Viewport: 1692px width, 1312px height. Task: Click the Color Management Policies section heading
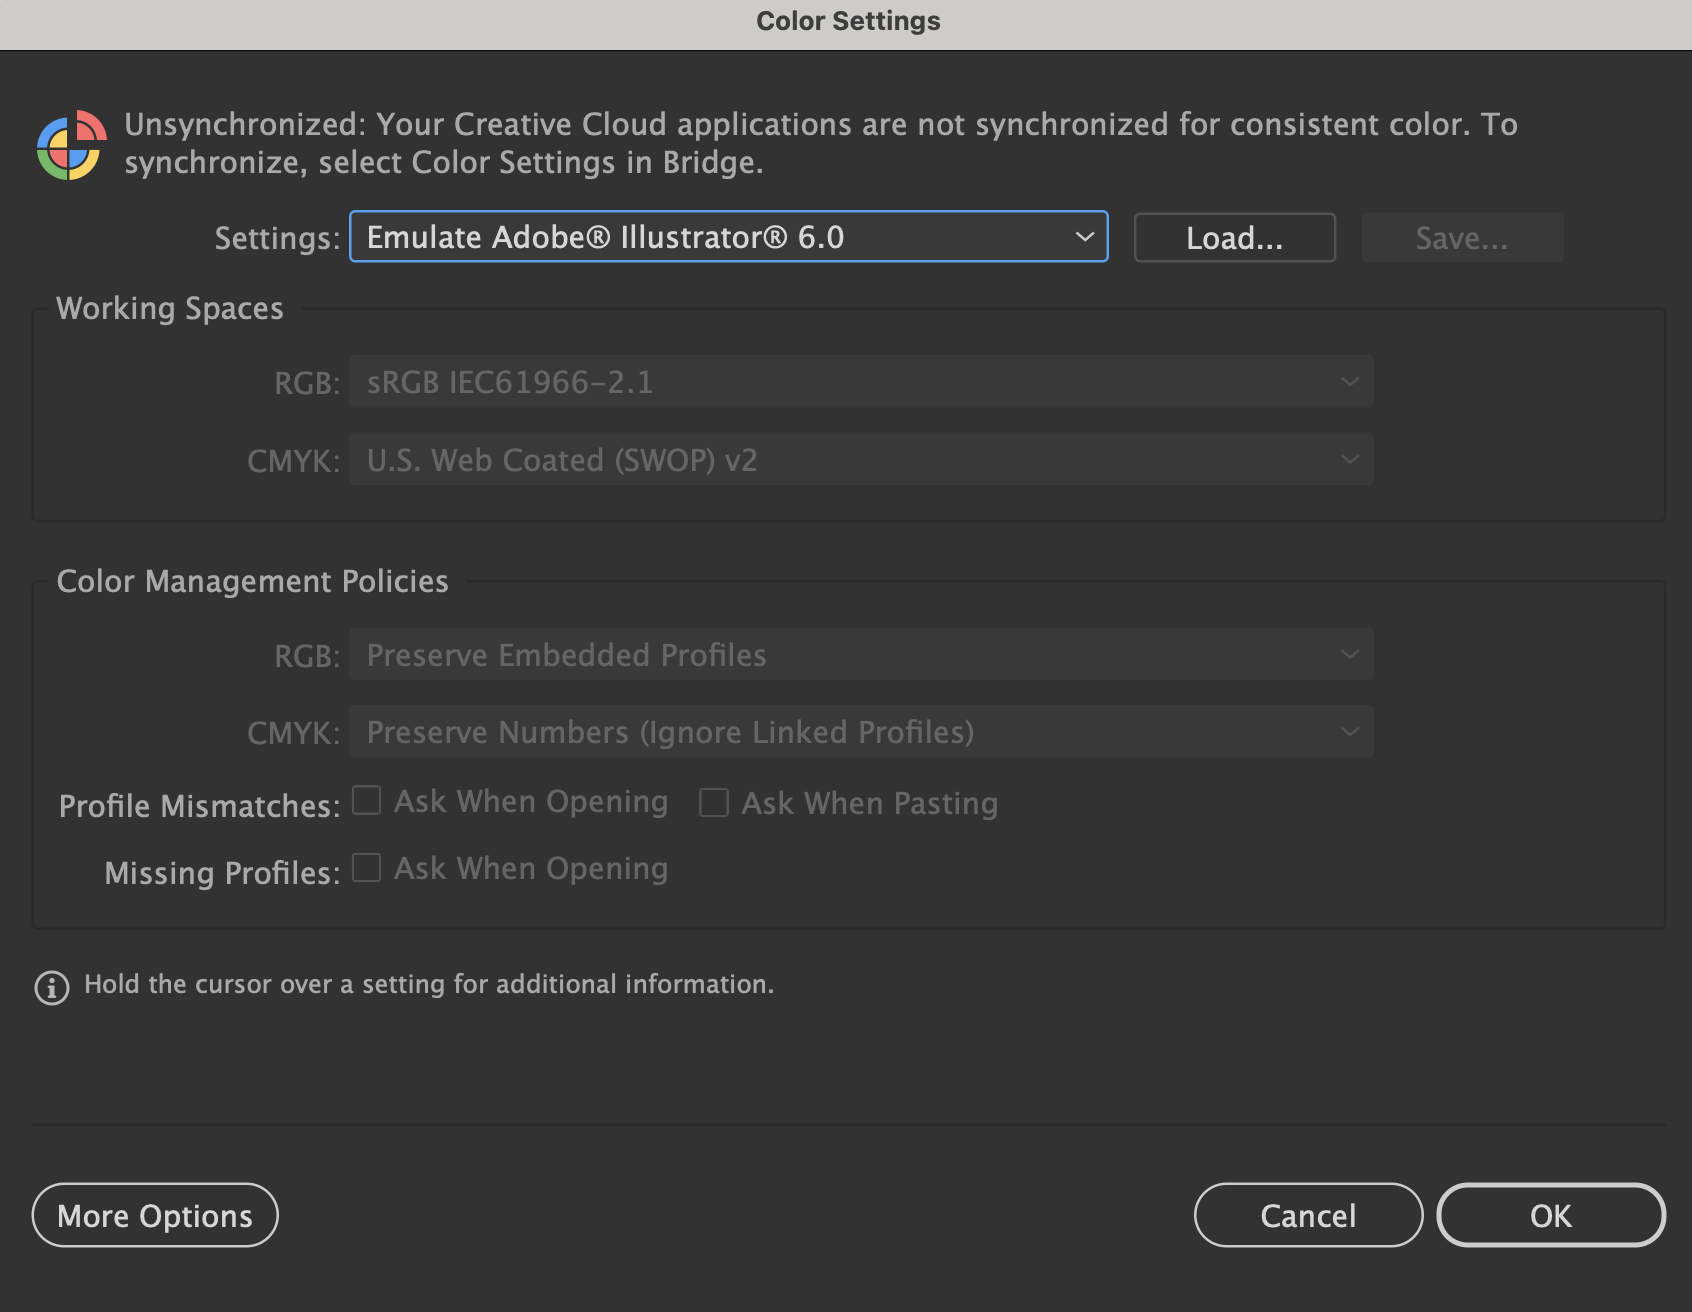pos(253,580)
